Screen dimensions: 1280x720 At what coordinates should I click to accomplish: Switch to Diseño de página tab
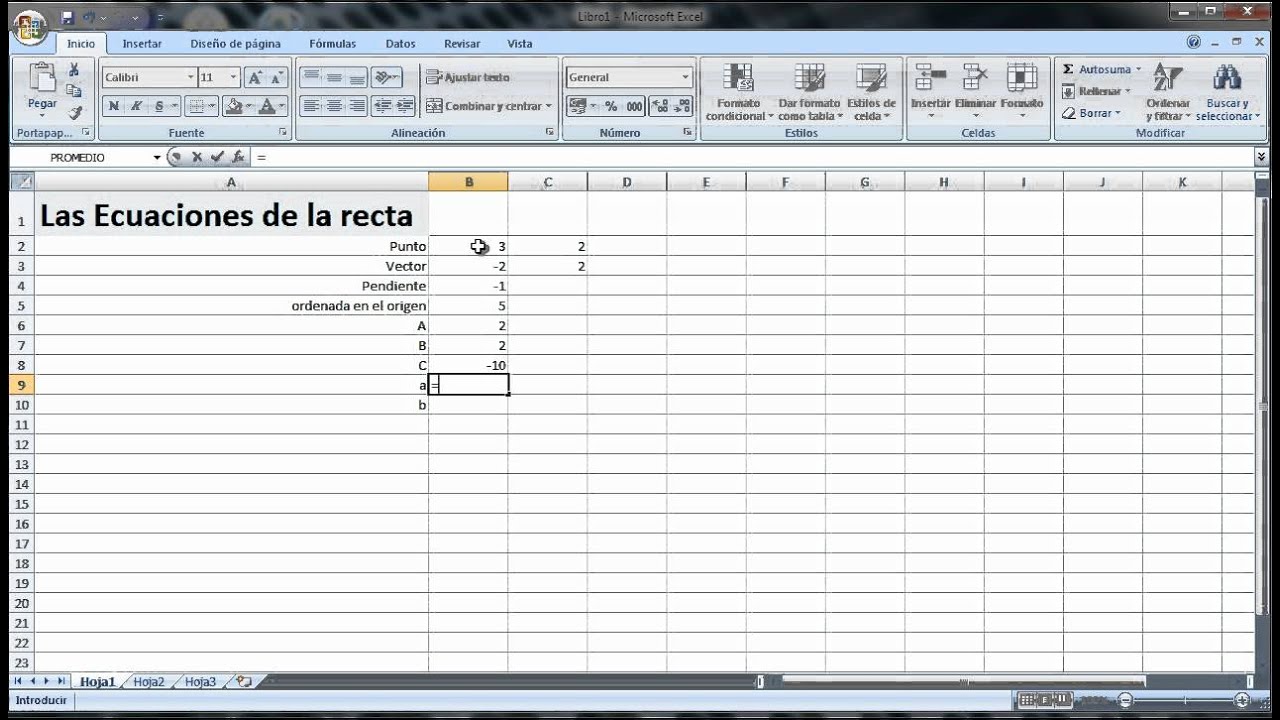pos(235,43)
